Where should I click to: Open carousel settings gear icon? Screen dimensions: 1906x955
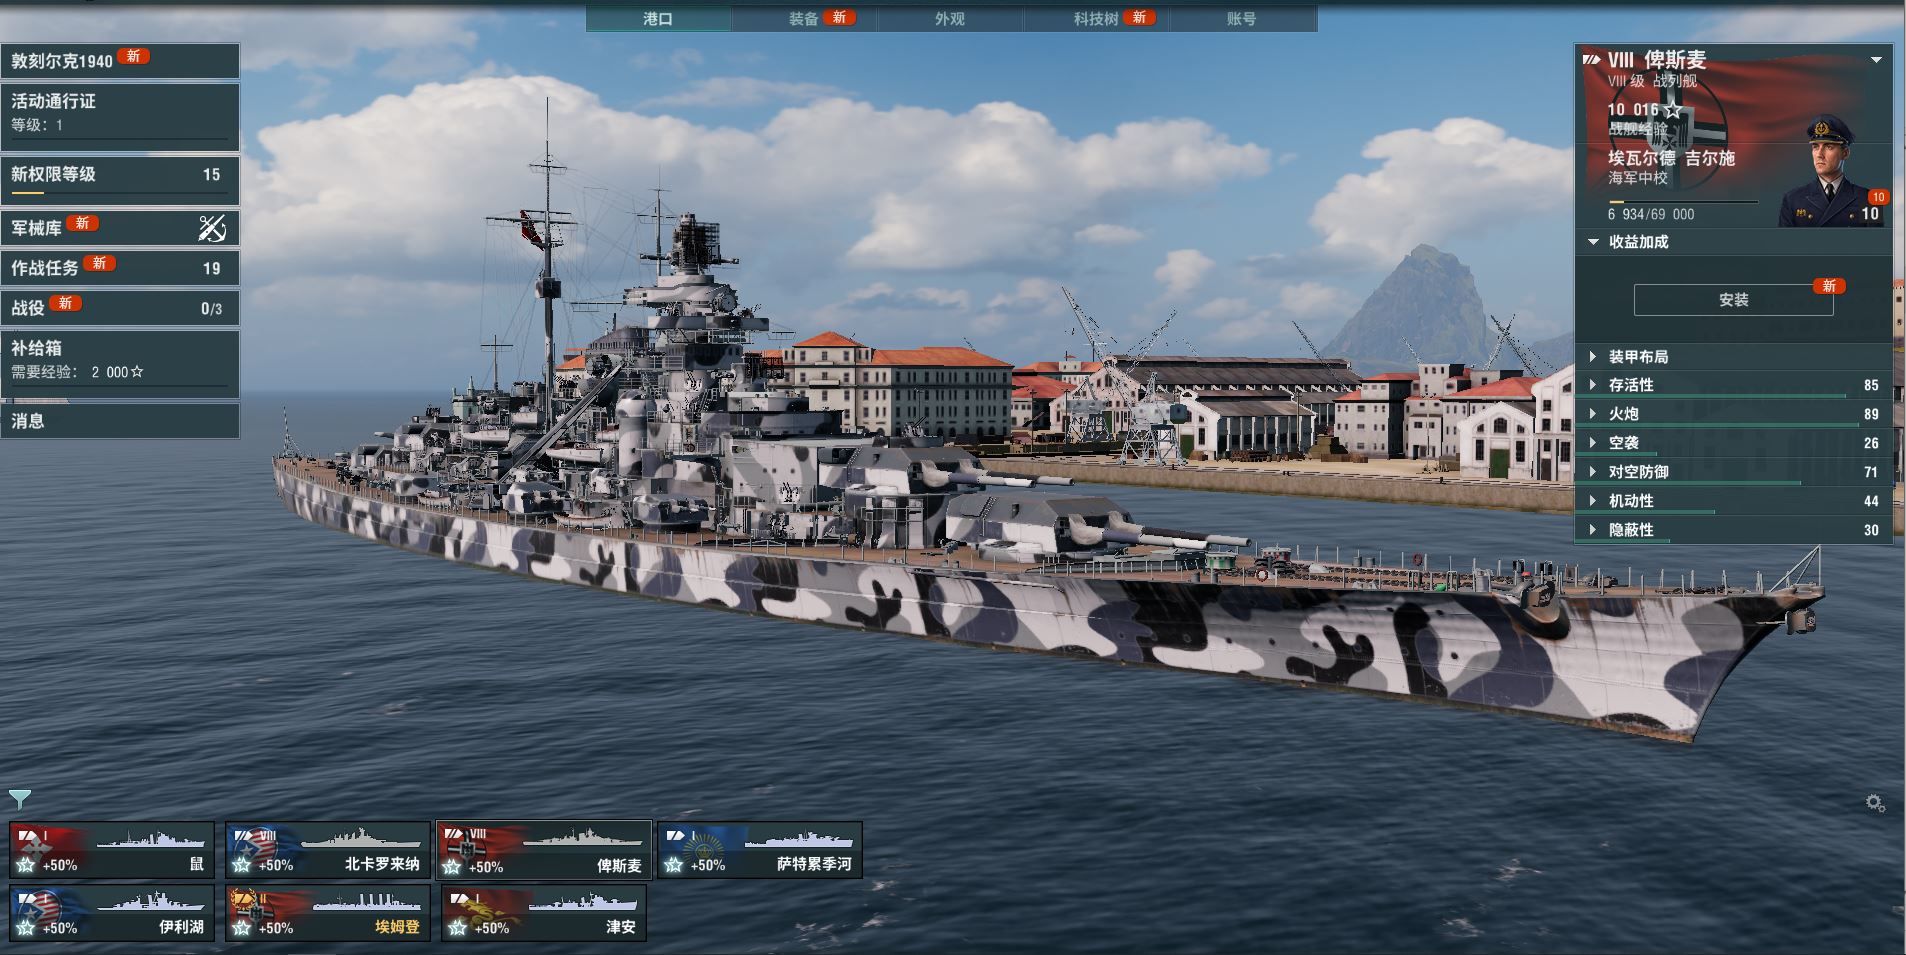pos(1875,803)
